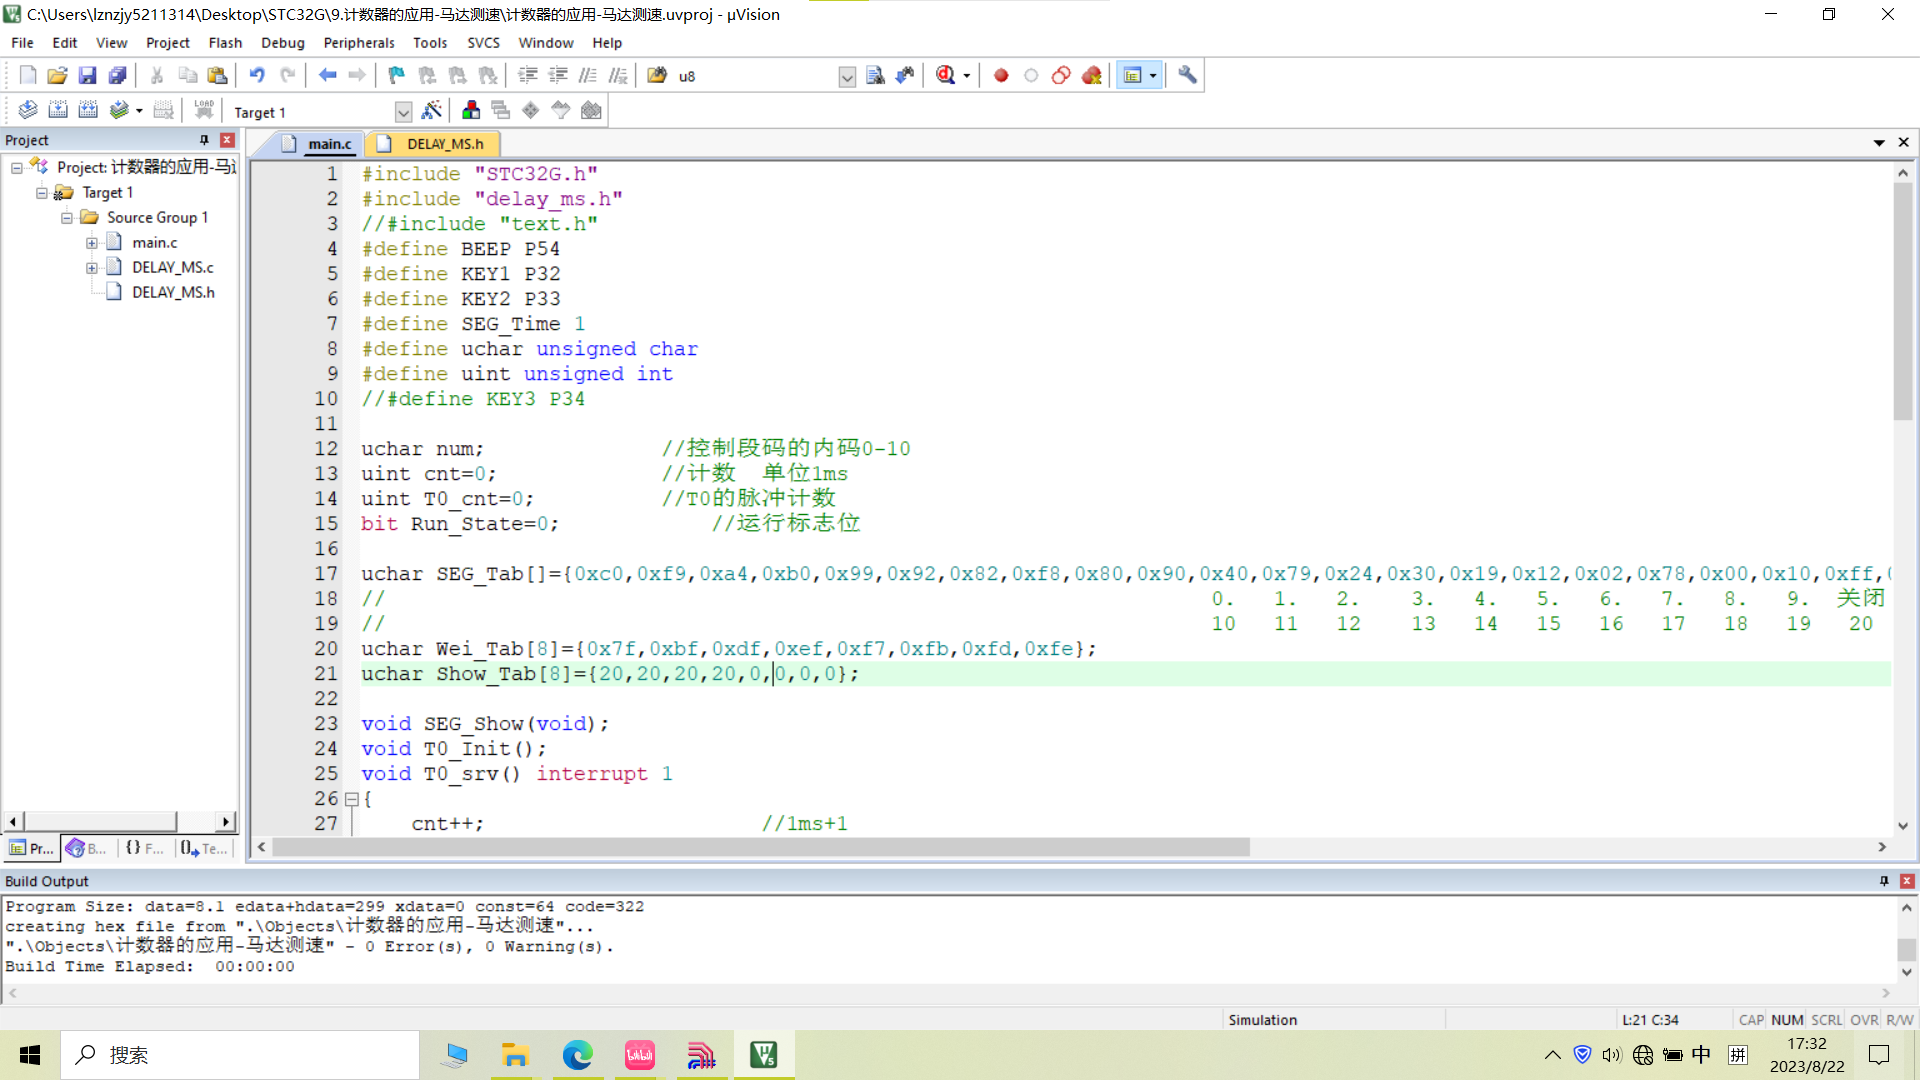Image resolution: width=1920 pixels, height=1080 pixels.
Task: Open the debug session dropdown arrow
Action: pos(967,76)
